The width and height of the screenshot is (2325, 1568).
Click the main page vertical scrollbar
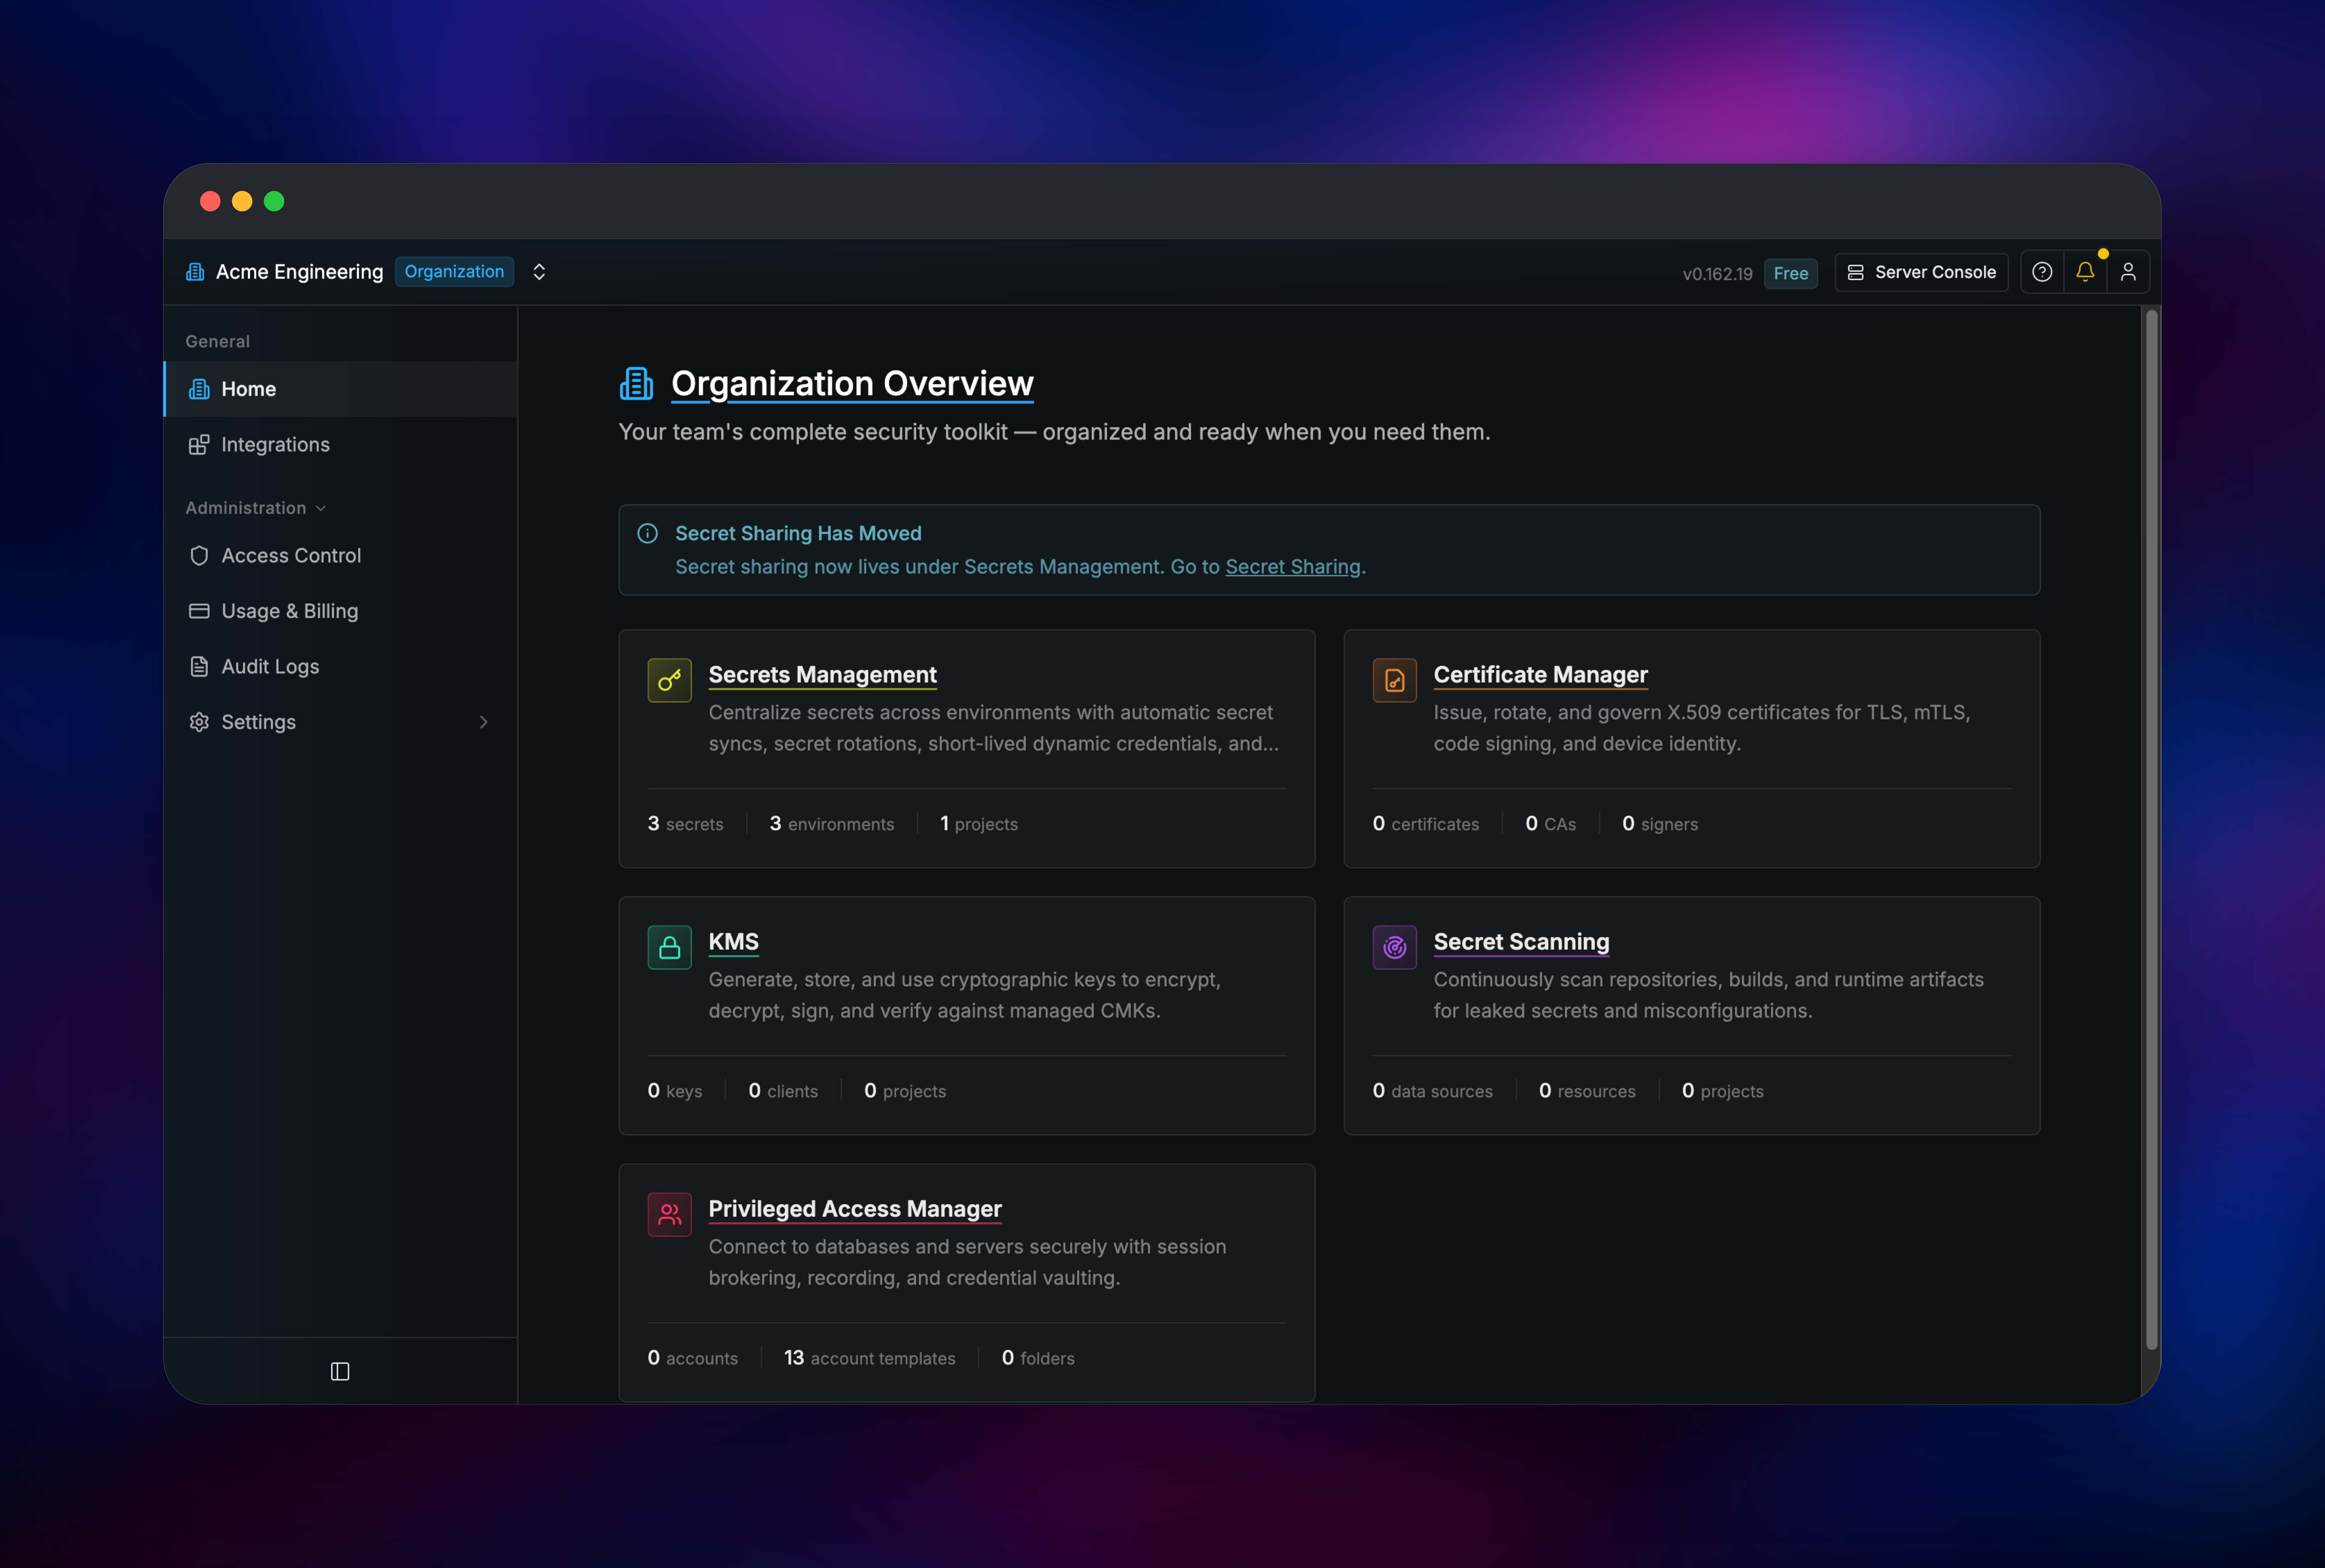click(2151, 830)
